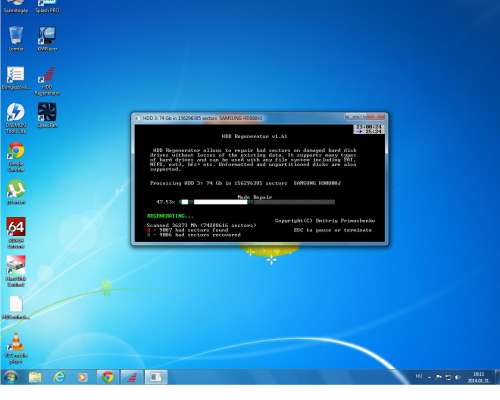The height and width of the screenshot is (400, 500).
Task: Open the HDD Regenerator desktop shortcut
Action: [x=47, y=81]
